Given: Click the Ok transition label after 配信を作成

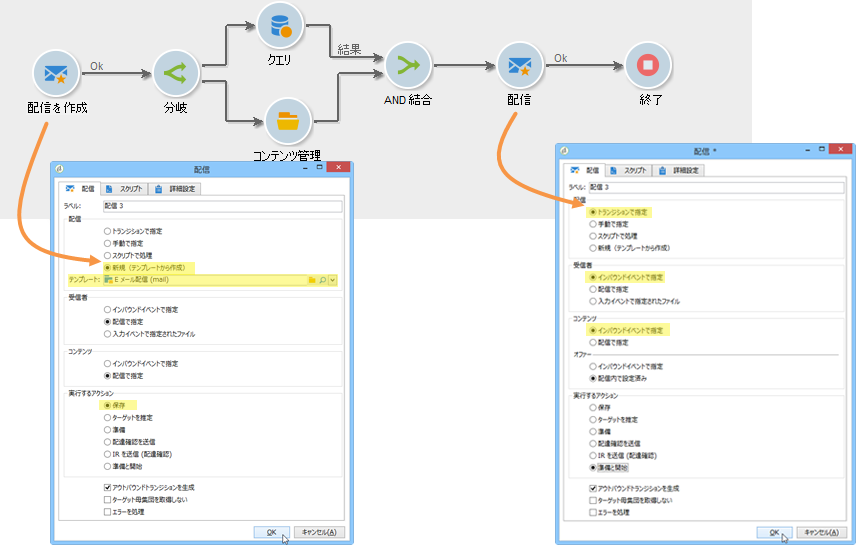Looking at the screenshot, I should (x=97, y=66).
